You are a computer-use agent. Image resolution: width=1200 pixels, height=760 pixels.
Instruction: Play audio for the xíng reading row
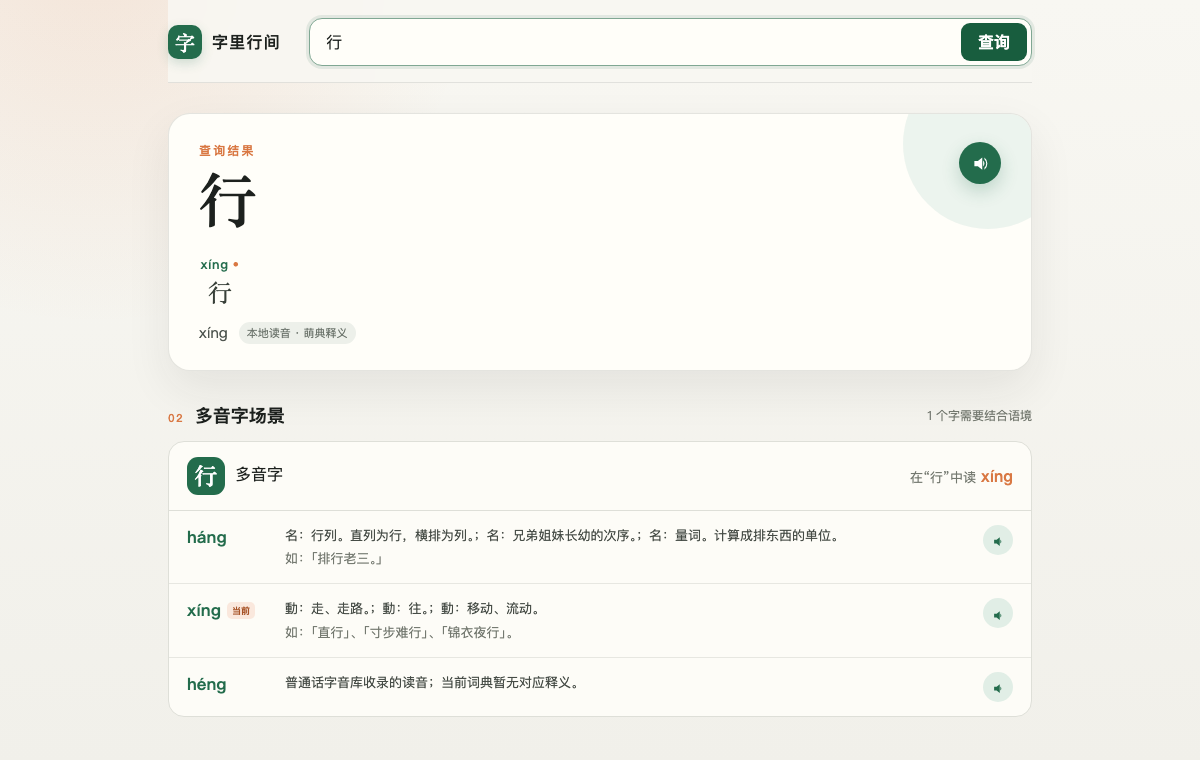coord(998,613)
